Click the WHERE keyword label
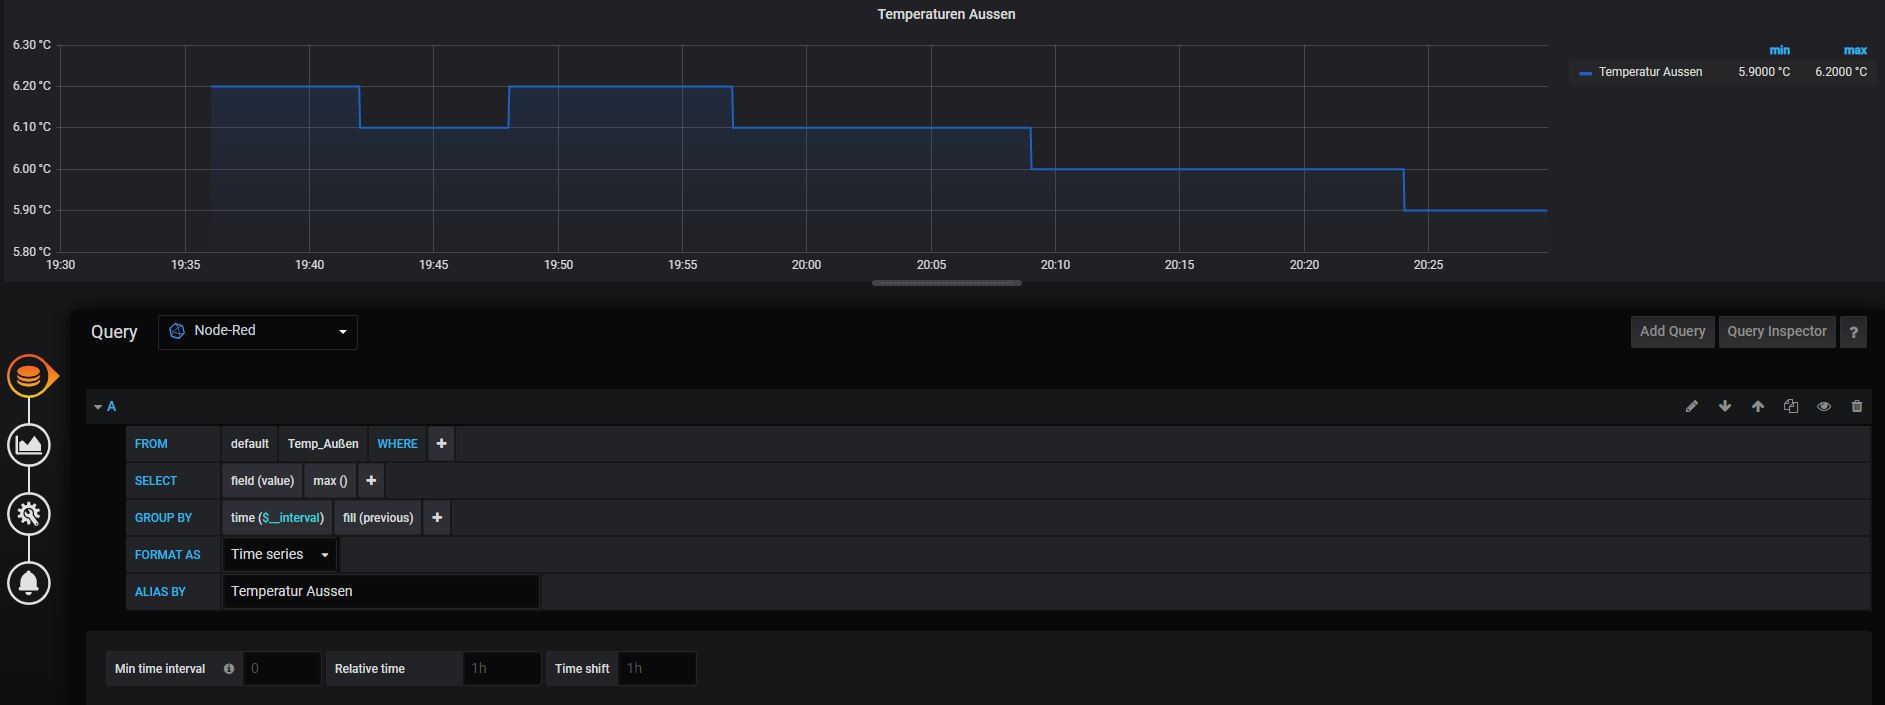The height and width of the screenshot is (705, 1885). [x=397, y=444]
